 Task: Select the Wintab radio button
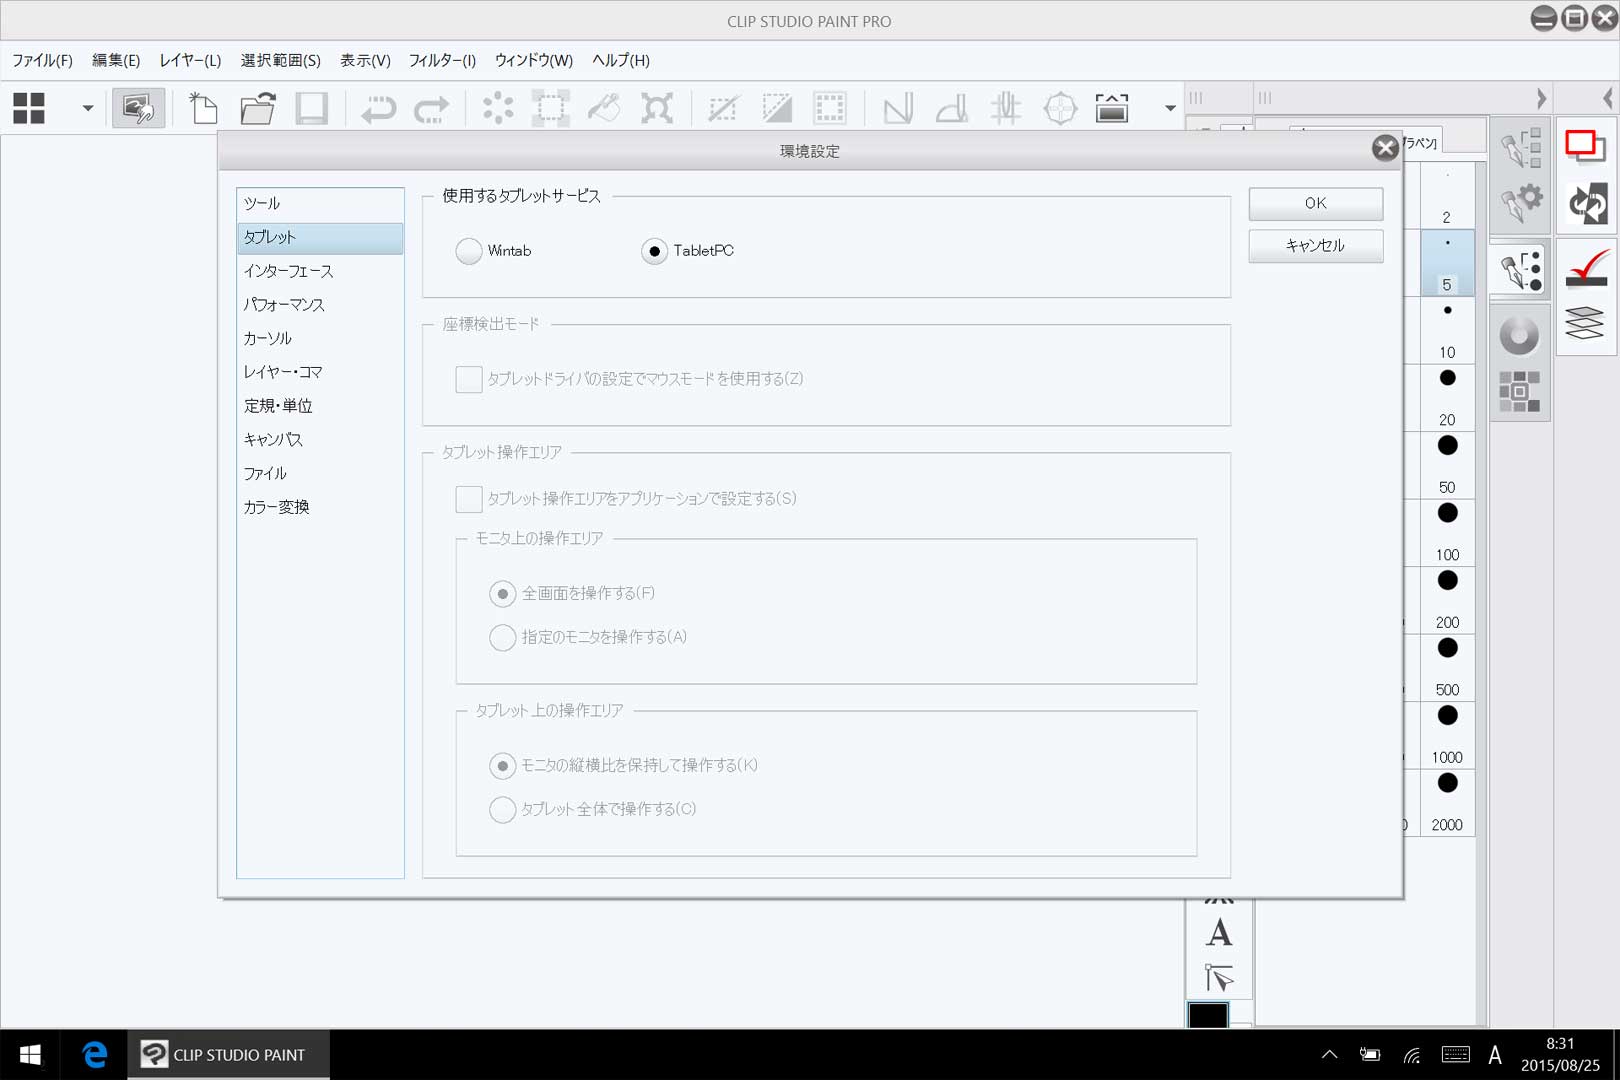point(469,251)
